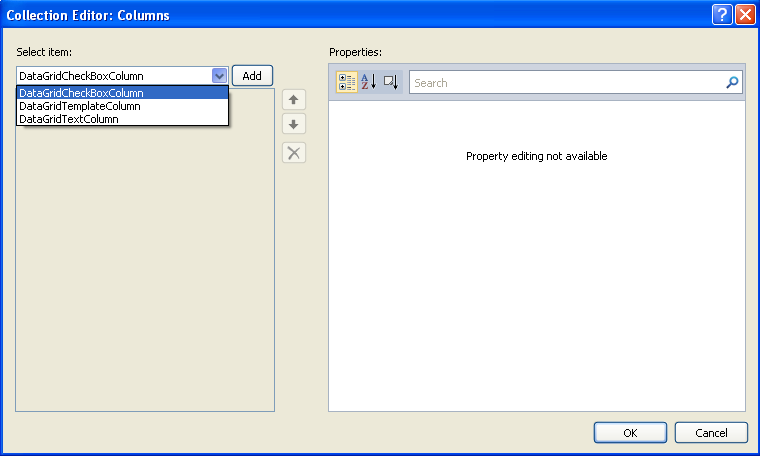Viewport: 760px width, 456px height.
Task: Move item up with the up arrow
Action: click(294, 100)
